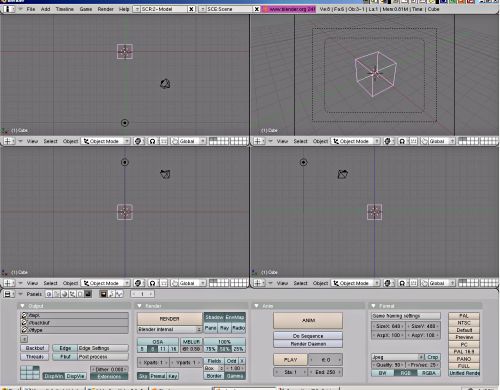Open the Jpeg file format dropdown
The width and height of the screenshot is (500, 390).
pos(398,357)
